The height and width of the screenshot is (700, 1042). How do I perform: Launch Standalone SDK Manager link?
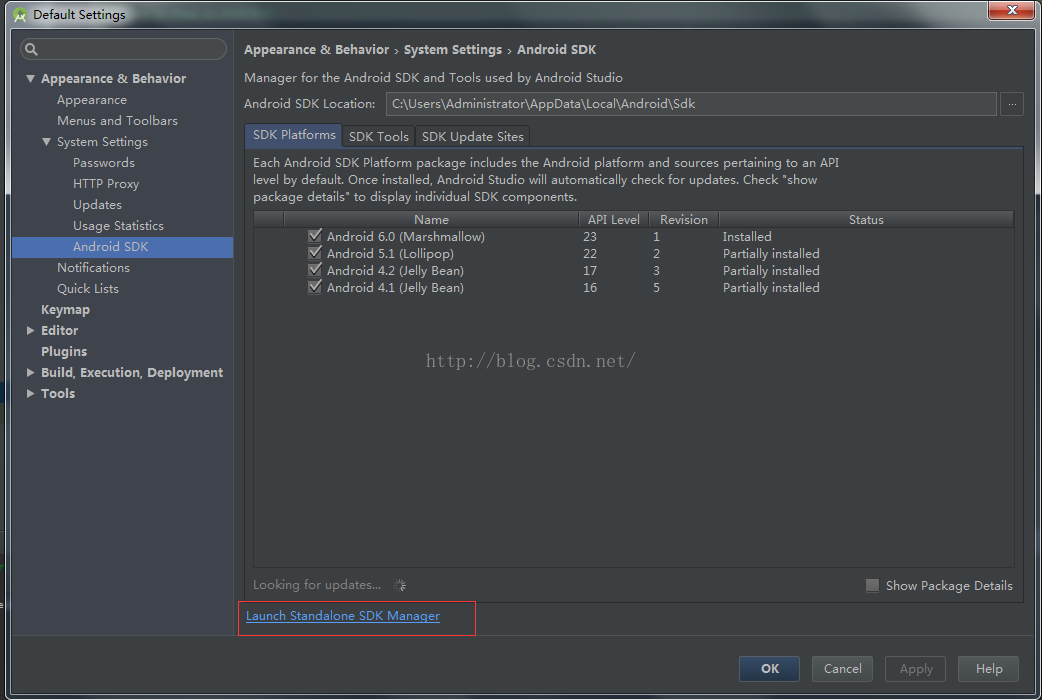pos(343,616)
